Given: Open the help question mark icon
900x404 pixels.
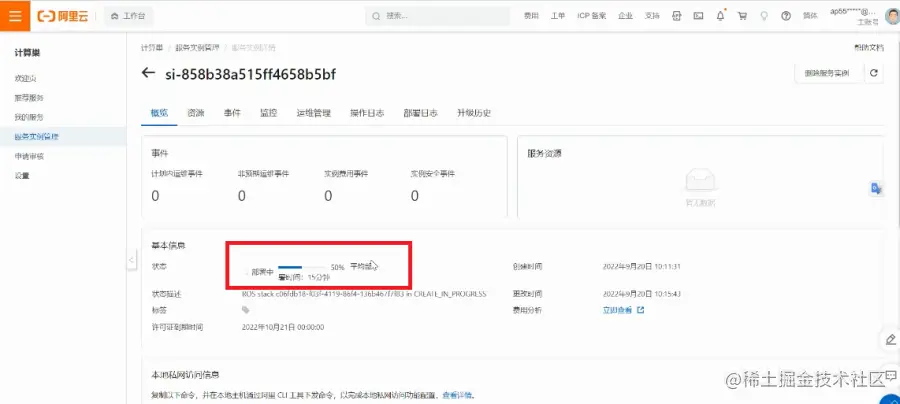Looking at the screenshot, I should tap(786, 16).
